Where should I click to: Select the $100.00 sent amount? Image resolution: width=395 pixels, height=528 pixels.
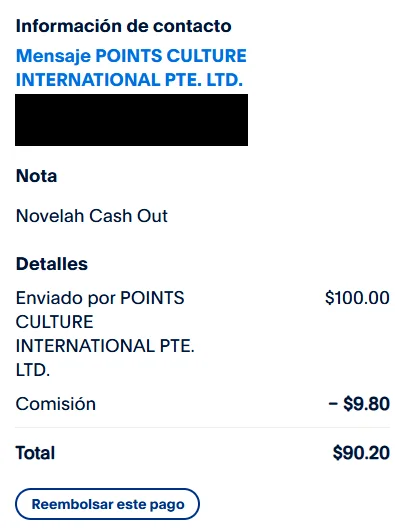357,298
